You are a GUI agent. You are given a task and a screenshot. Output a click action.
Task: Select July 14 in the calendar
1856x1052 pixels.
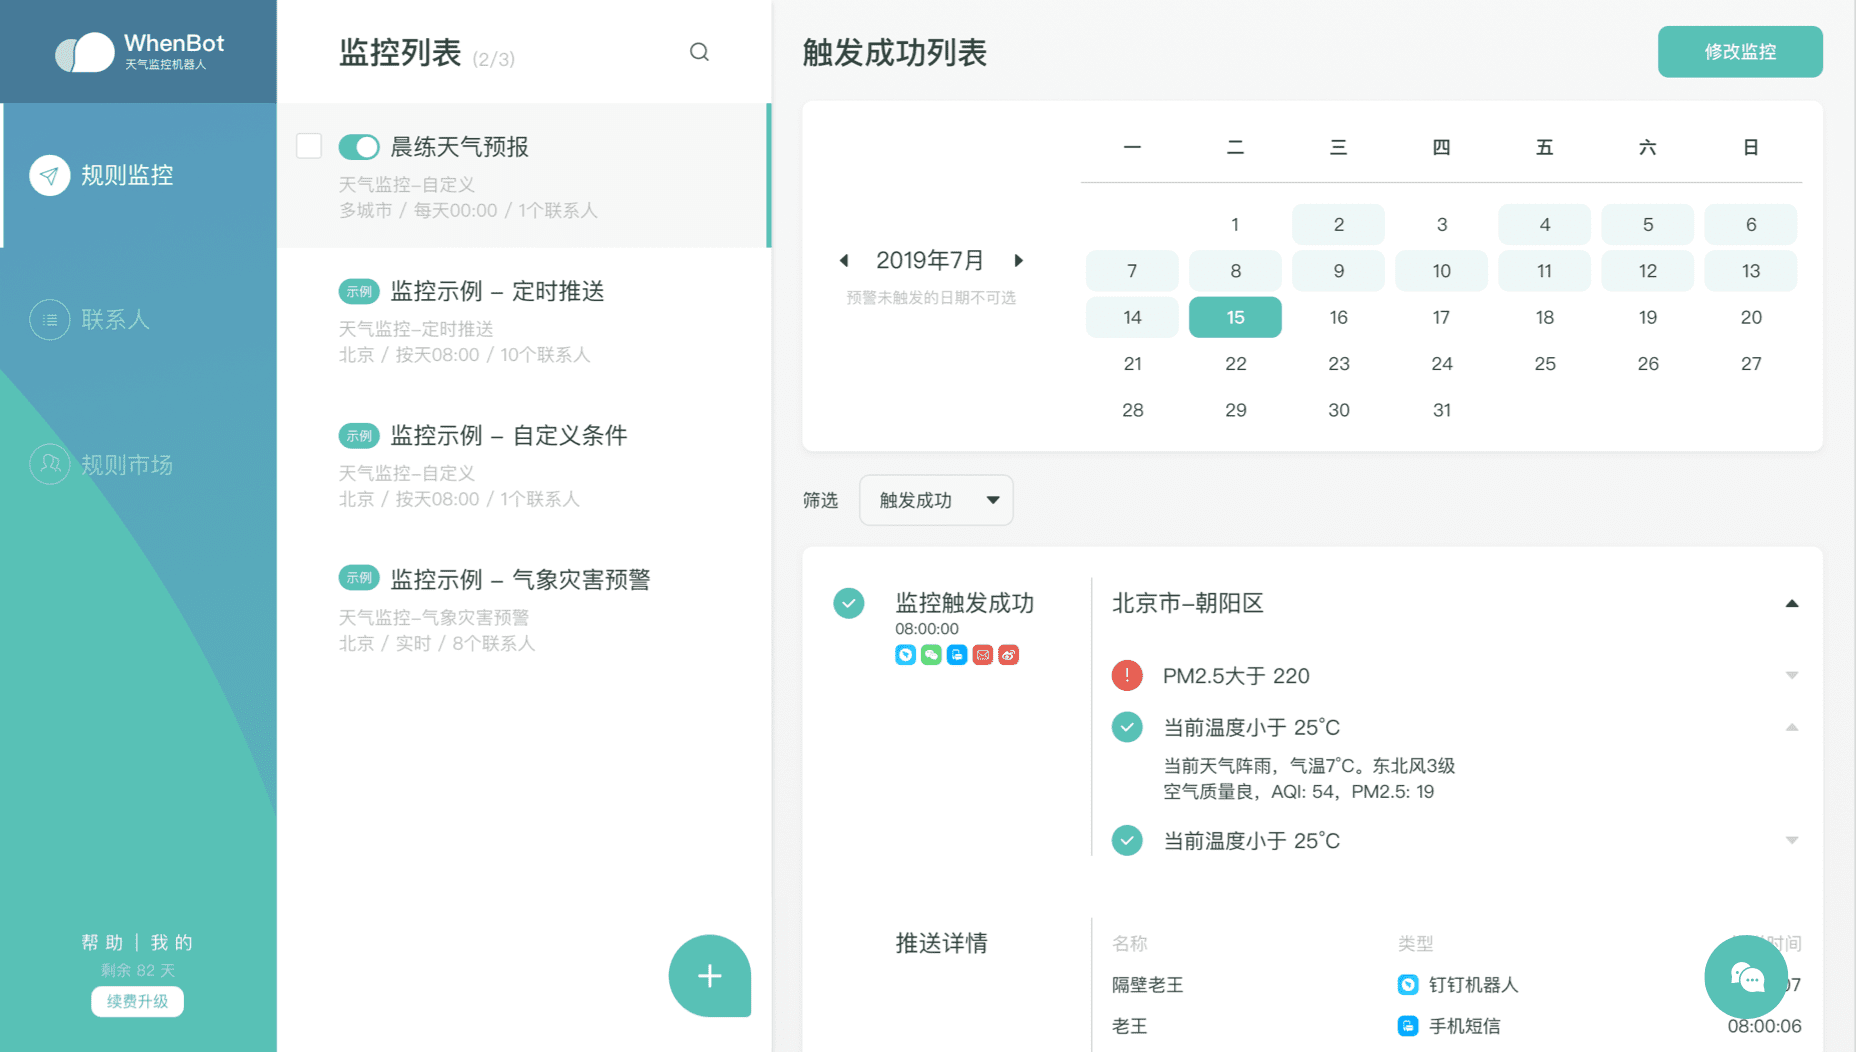(1132, 317)
